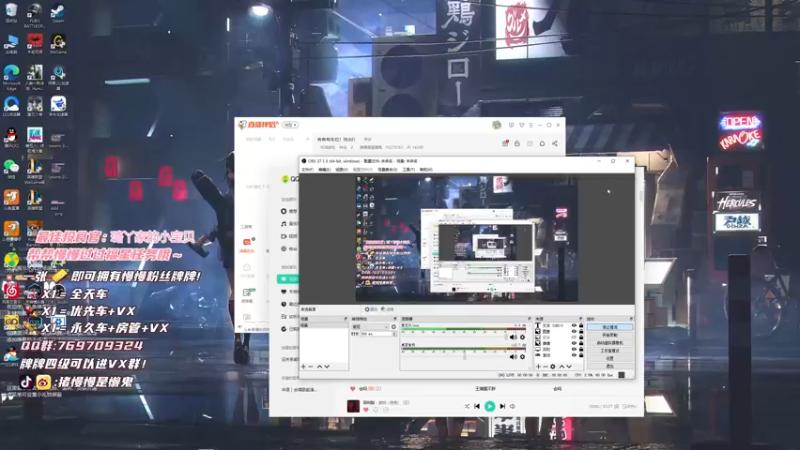Click the Exit button in OBS controls
Viewport: 800px width, 450px height.
point(610,366)
